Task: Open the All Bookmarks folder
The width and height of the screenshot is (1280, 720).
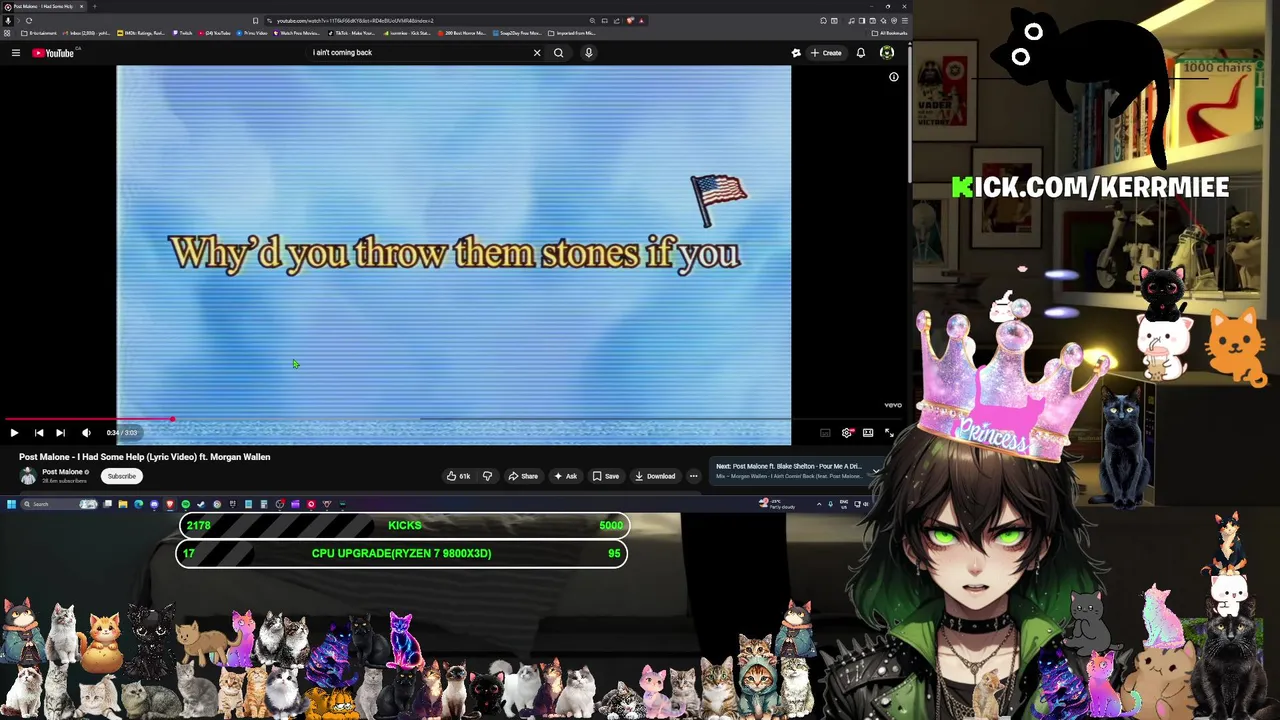Action: coord(889,33)
